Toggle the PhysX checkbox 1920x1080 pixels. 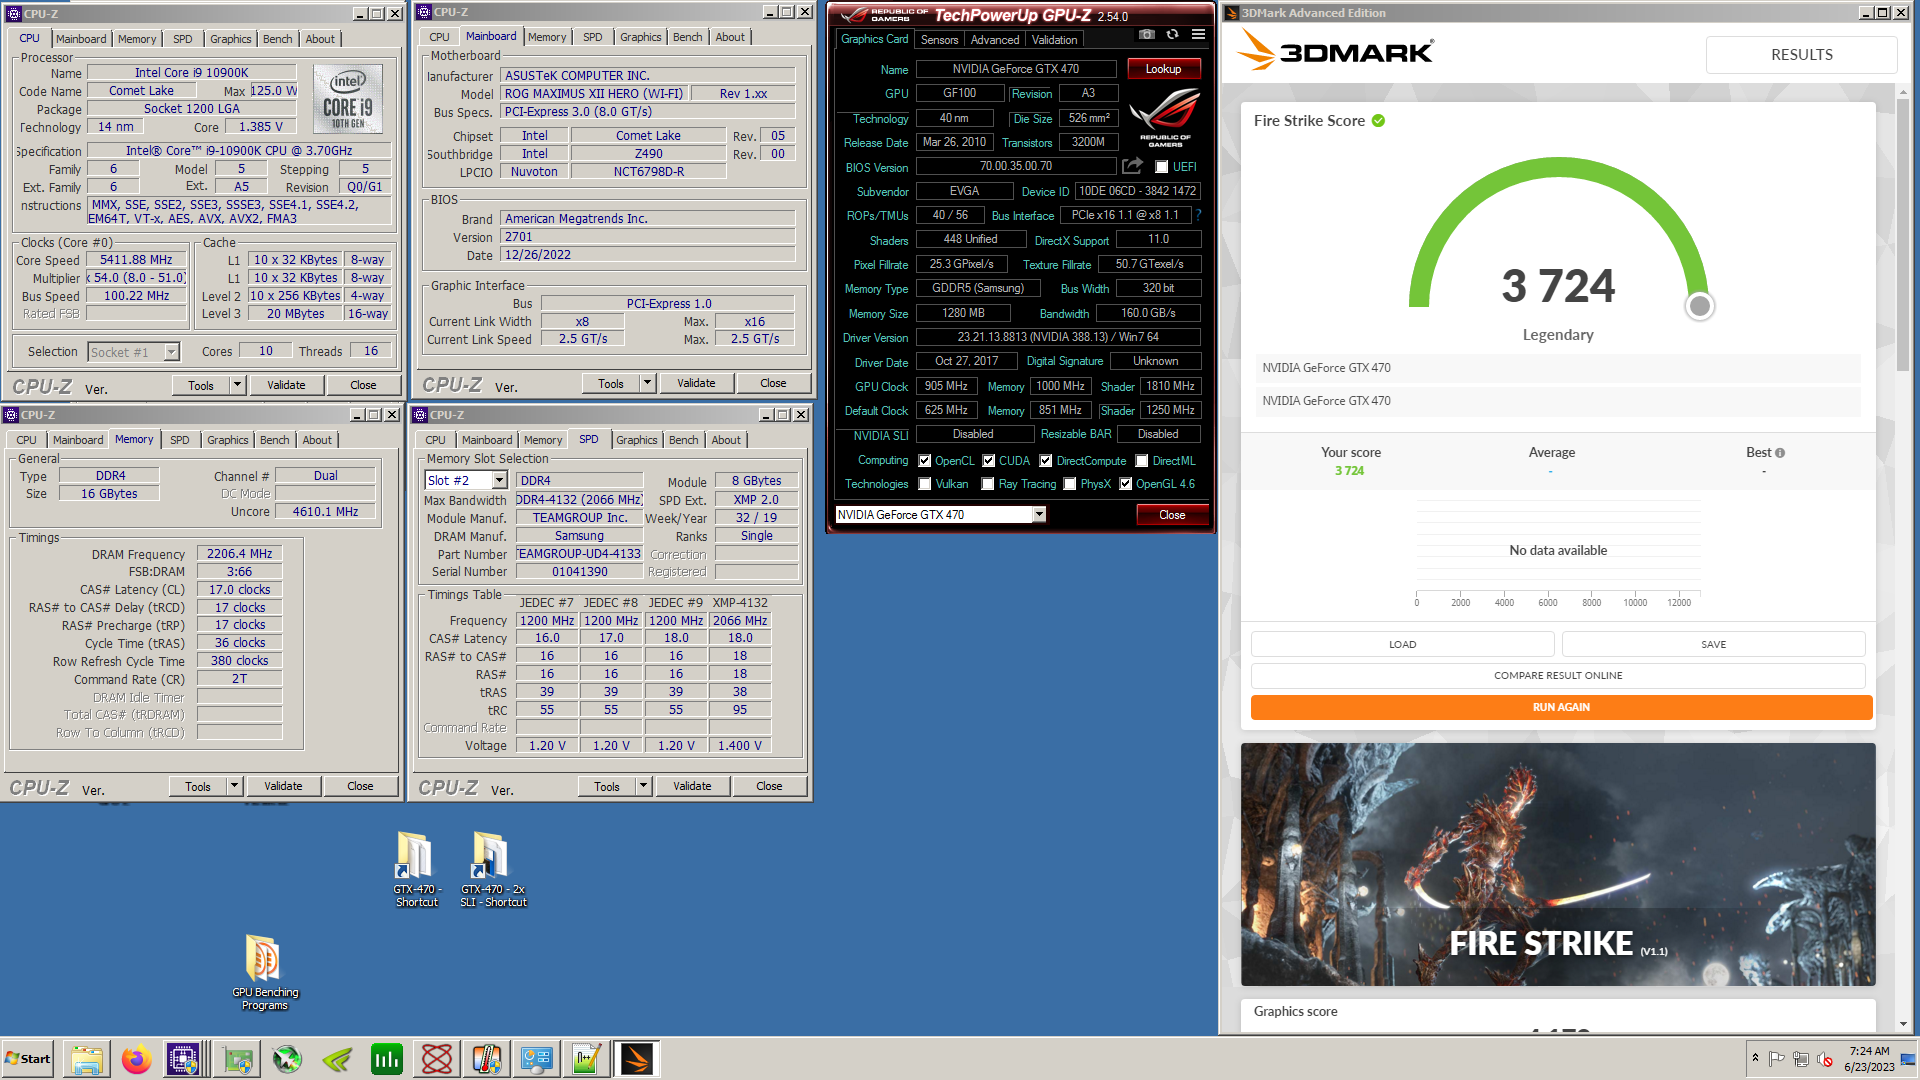[1070, 484]
